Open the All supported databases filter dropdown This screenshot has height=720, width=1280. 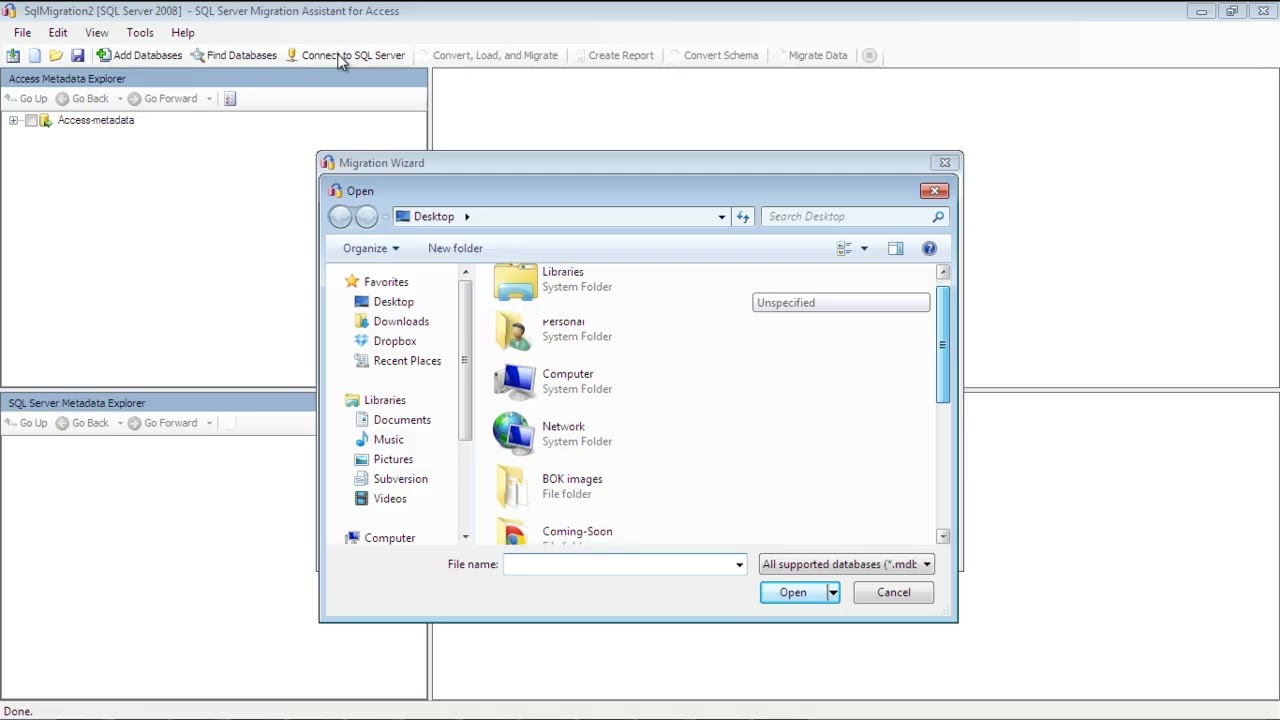[846, 564]
